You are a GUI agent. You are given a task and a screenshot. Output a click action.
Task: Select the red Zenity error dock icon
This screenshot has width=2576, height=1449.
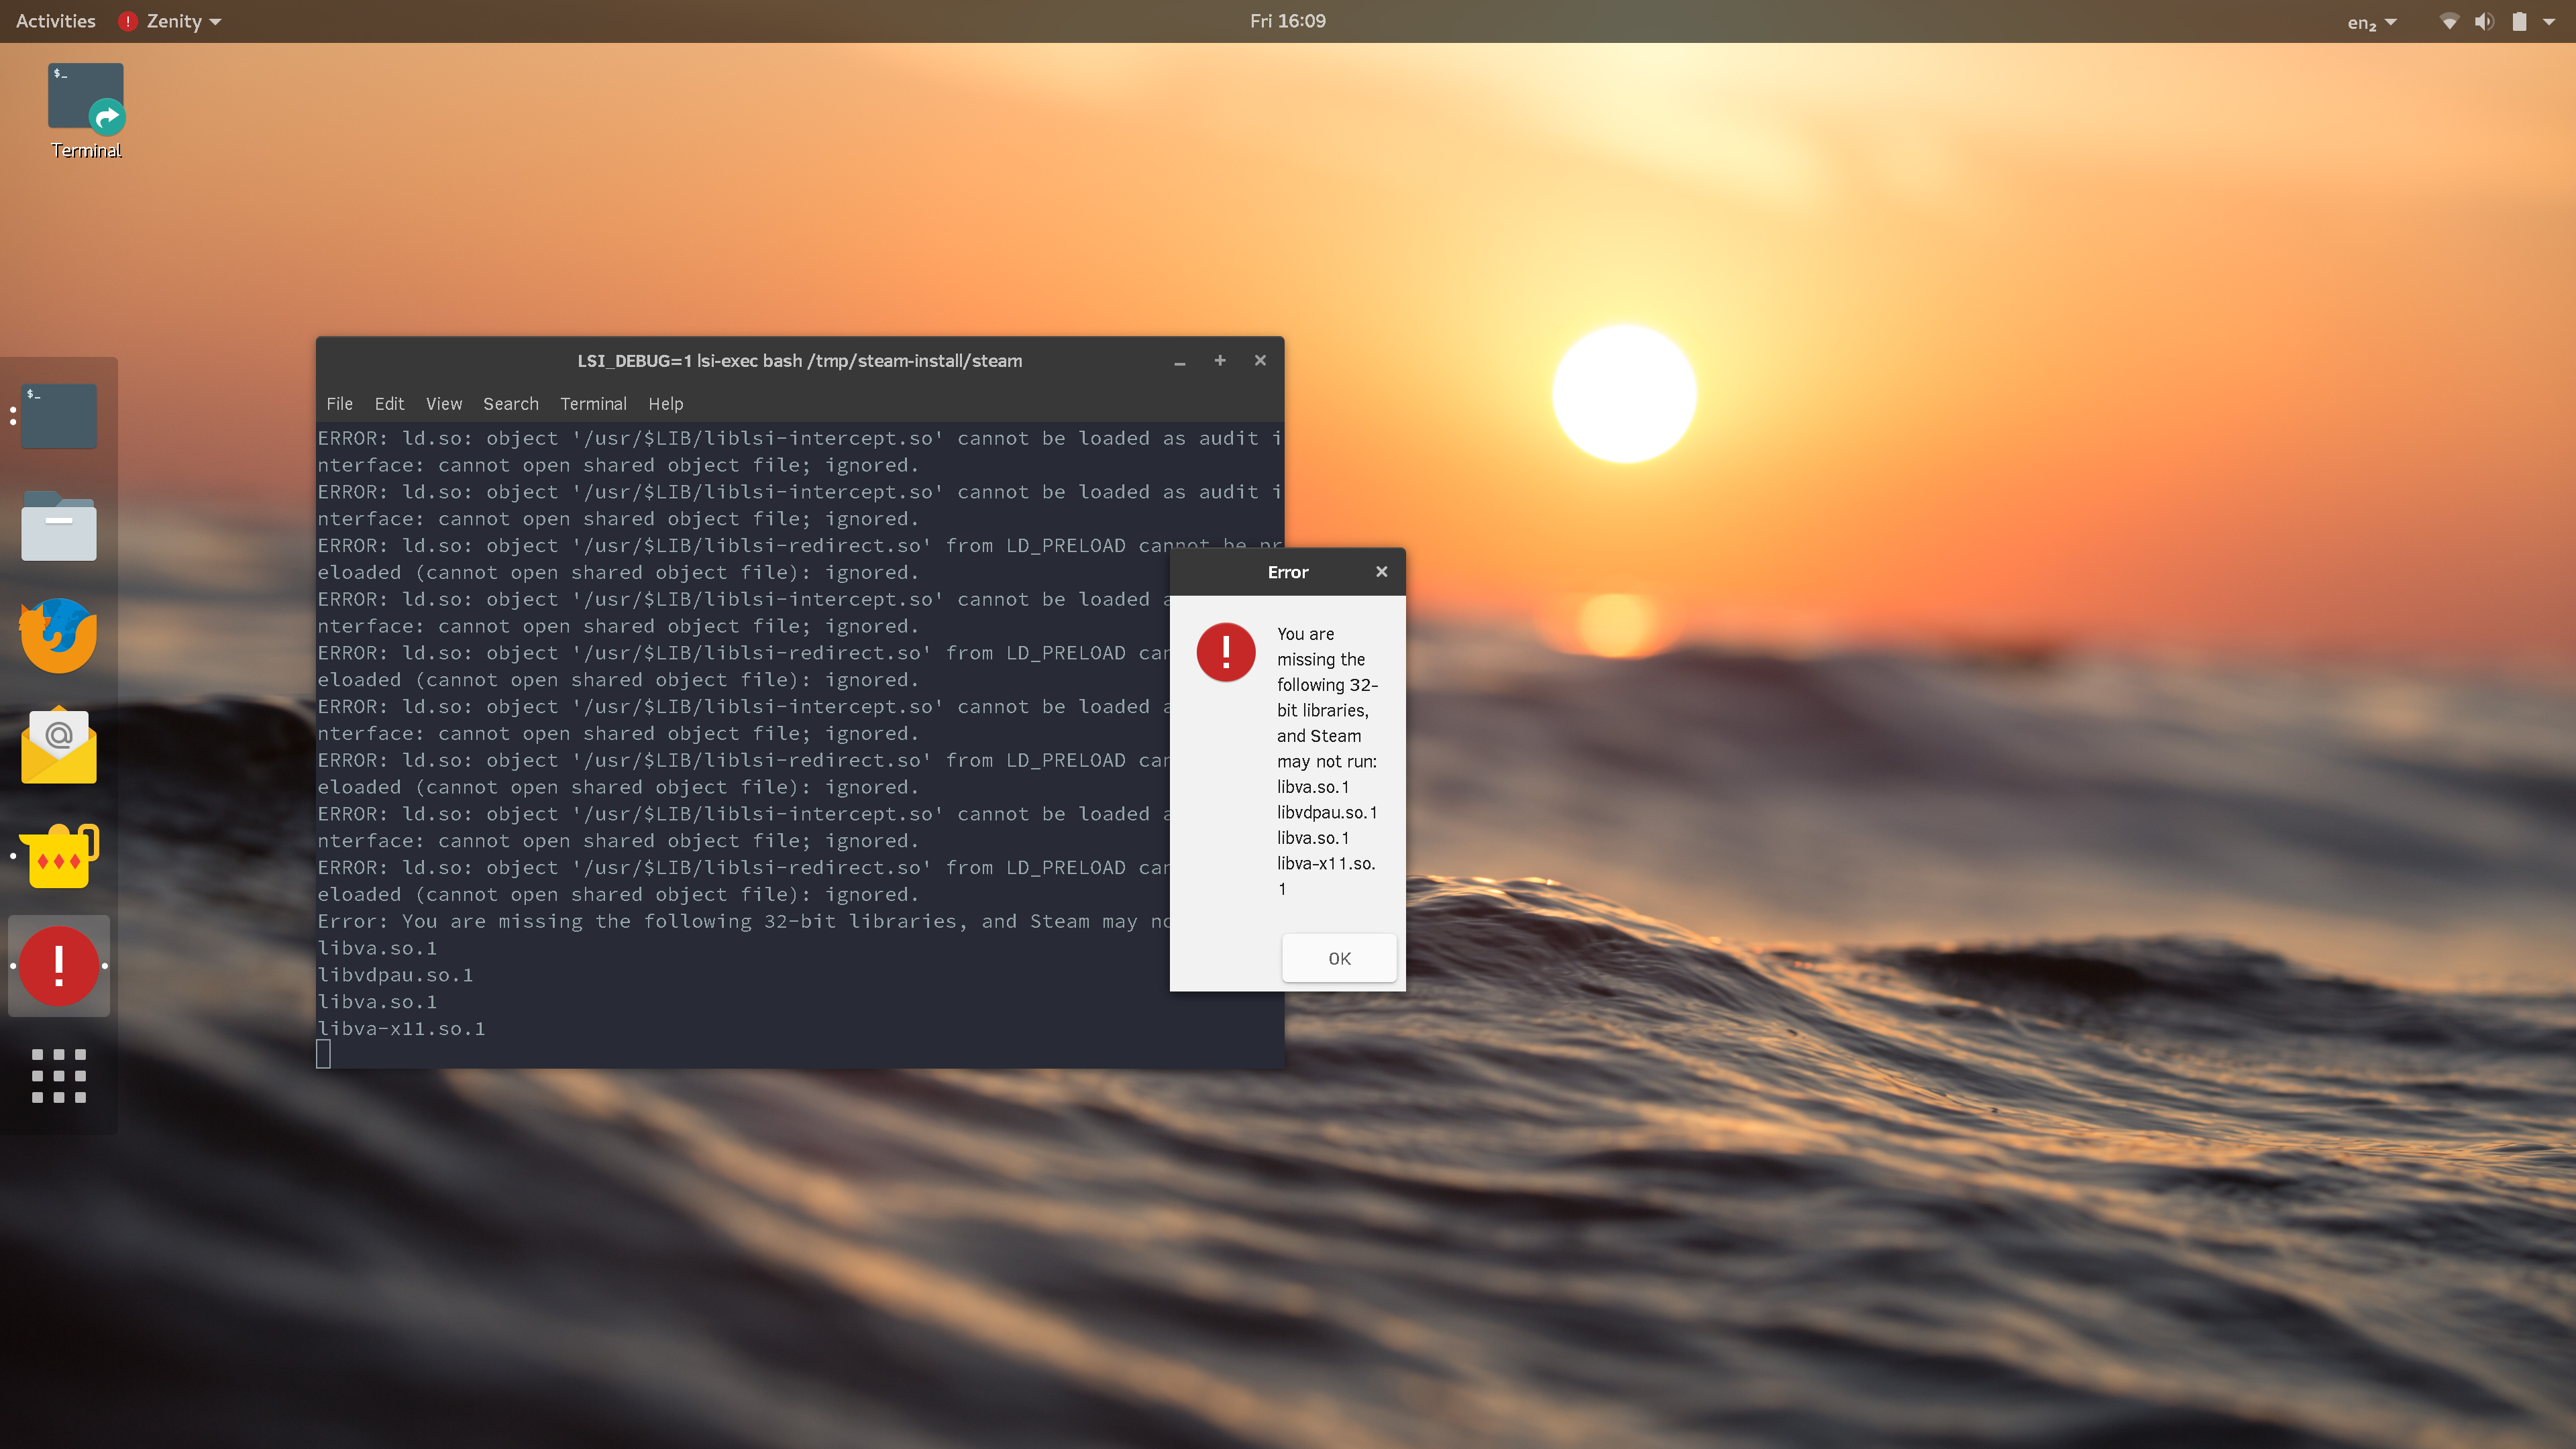point(59,966)
